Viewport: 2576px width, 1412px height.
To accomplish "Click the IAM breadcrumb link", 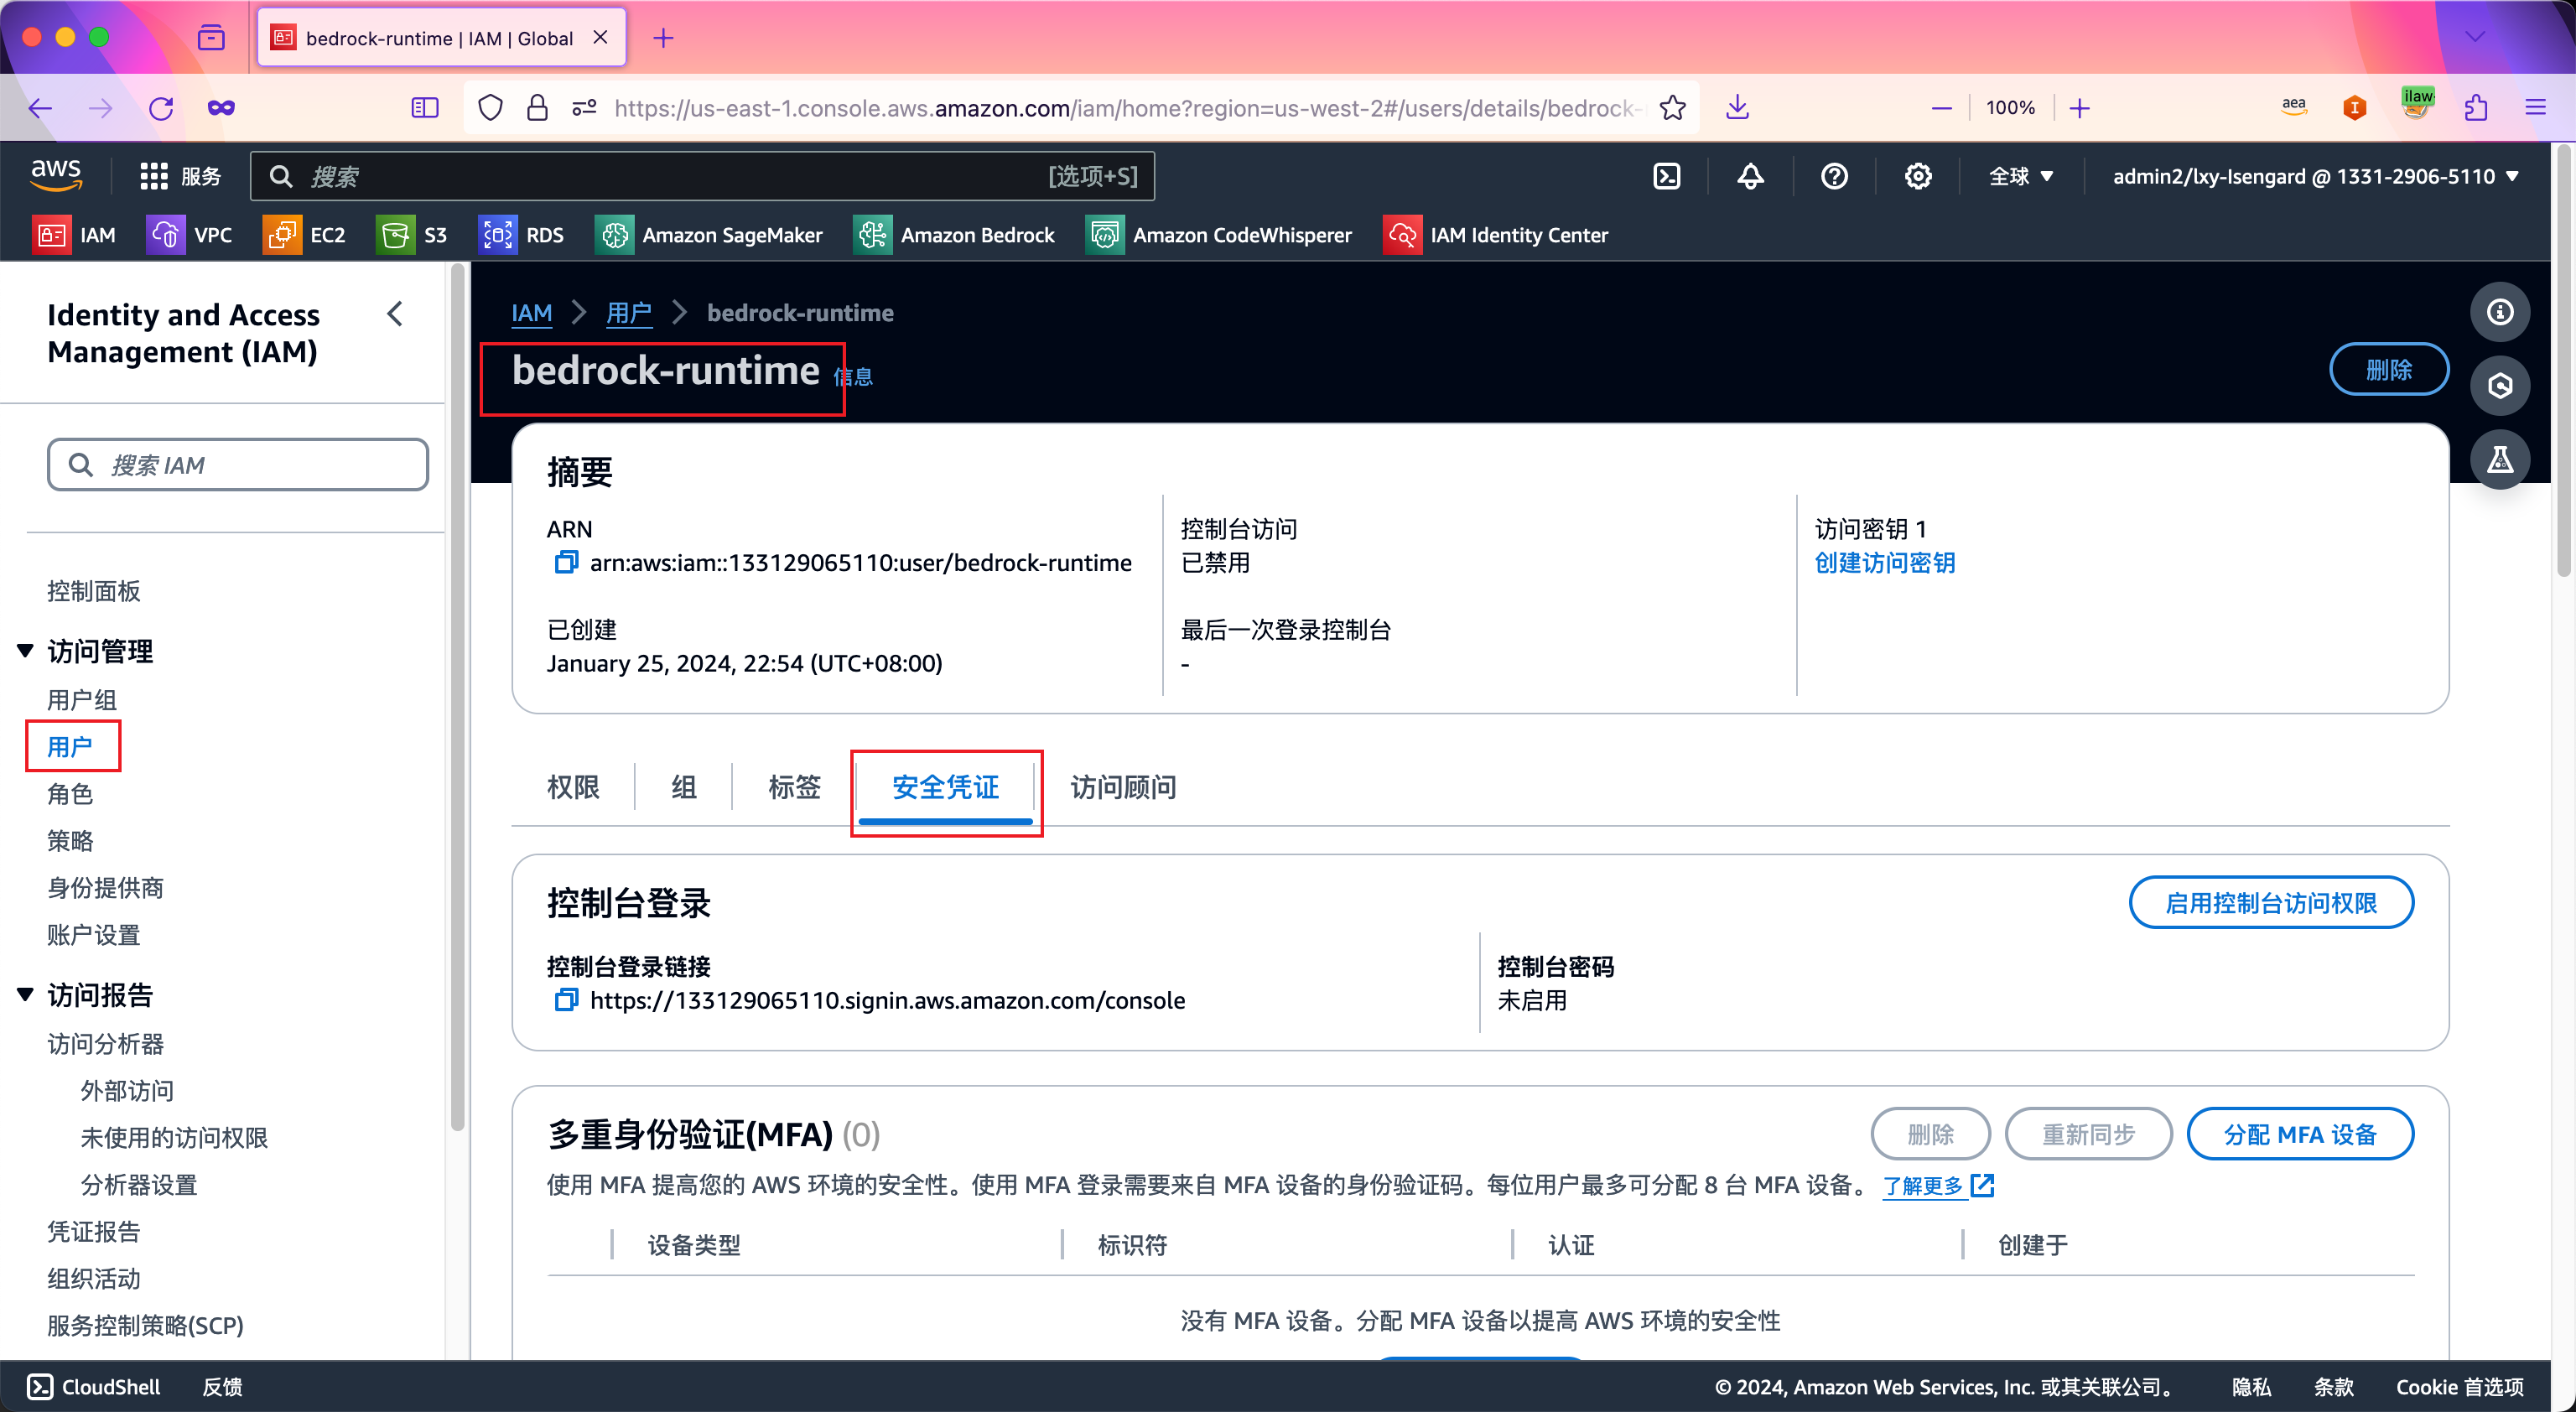I will tap(531, 312).
